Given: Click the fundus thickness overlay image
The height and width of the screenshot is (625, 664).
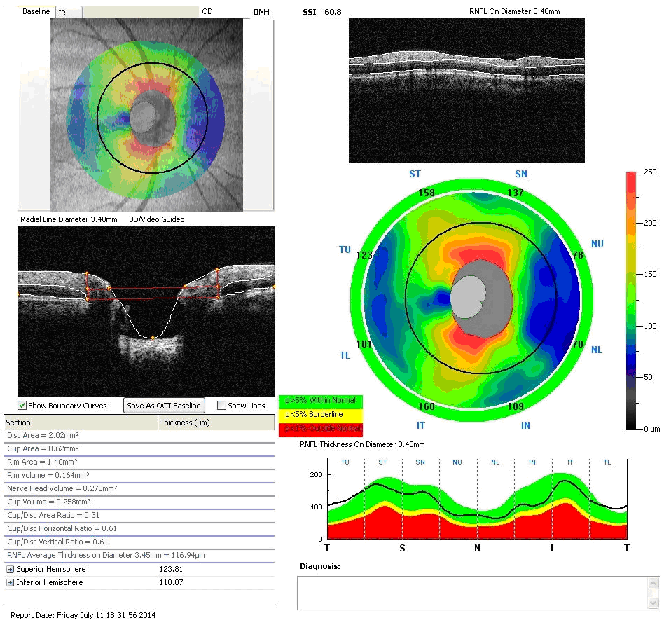Looking at the screenshot, I should click(x=147, y=114).
